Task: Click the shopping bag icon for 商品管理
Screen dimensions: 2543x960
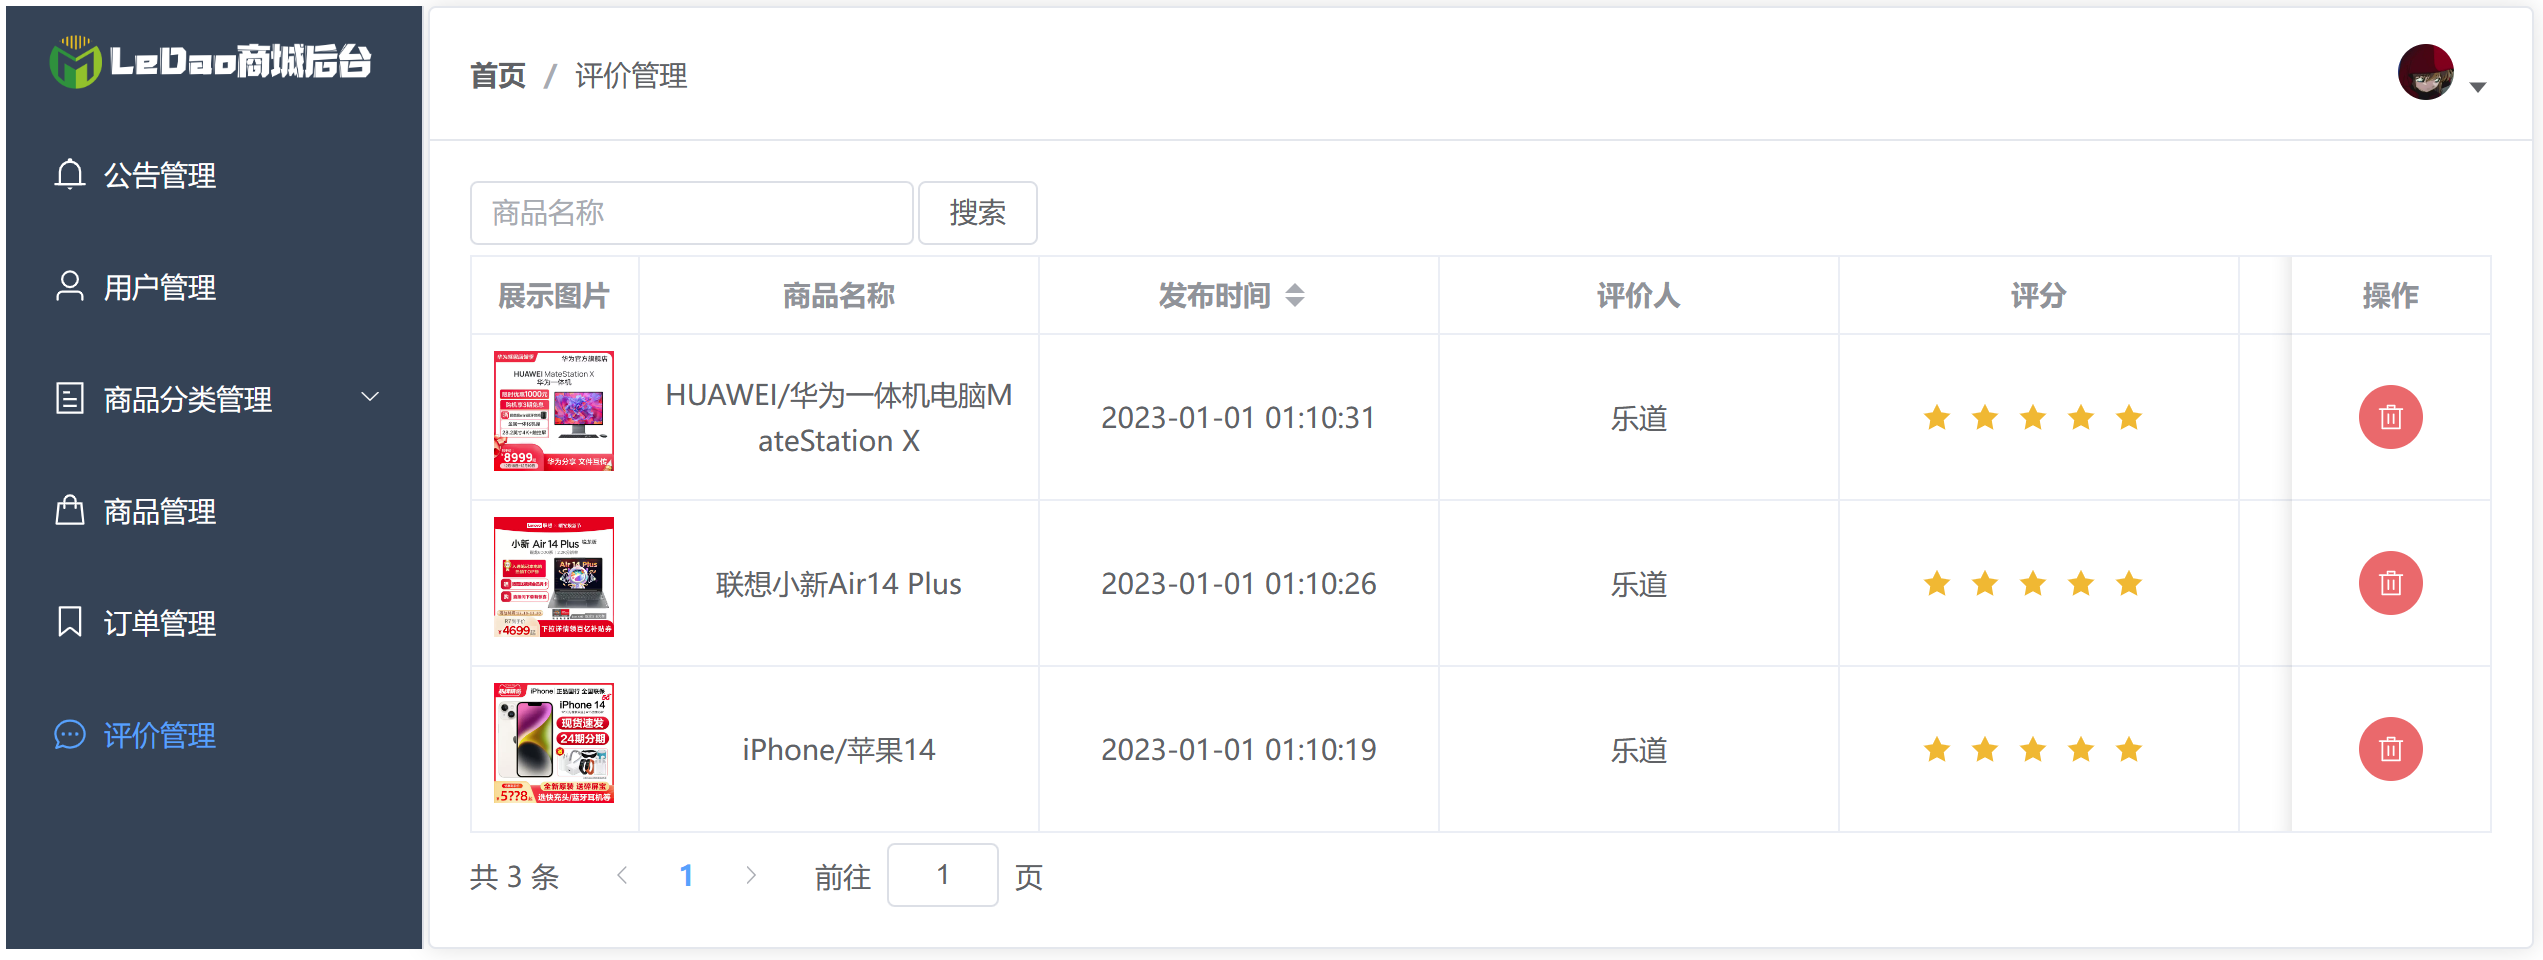Action: [69, 510]
